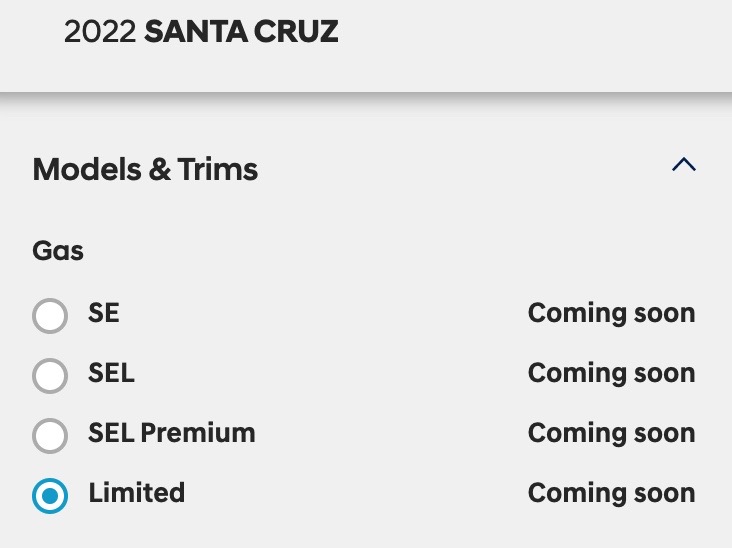This screenshot has height=548, width=732.
Task: Choose the SEL trim radio button
Action: click(50, 376)
